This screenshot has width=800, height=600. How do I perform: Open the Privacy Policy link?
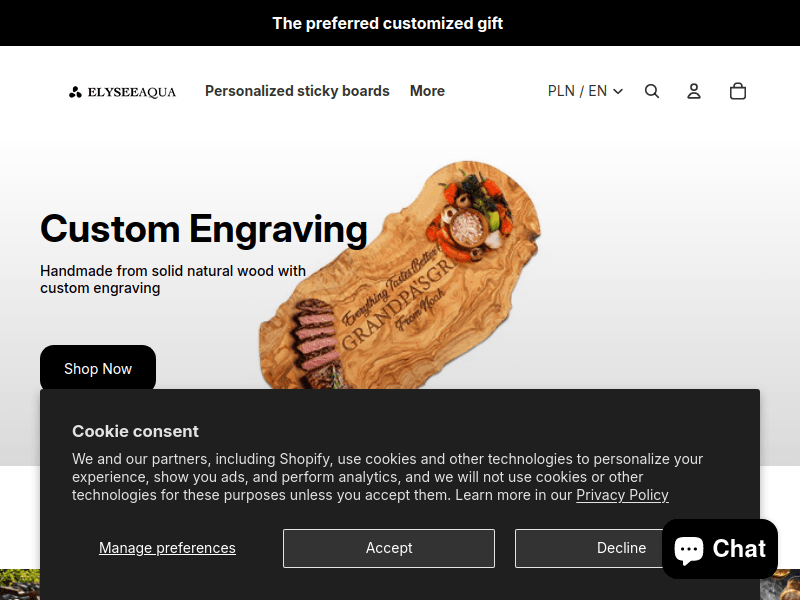(622, 495)
